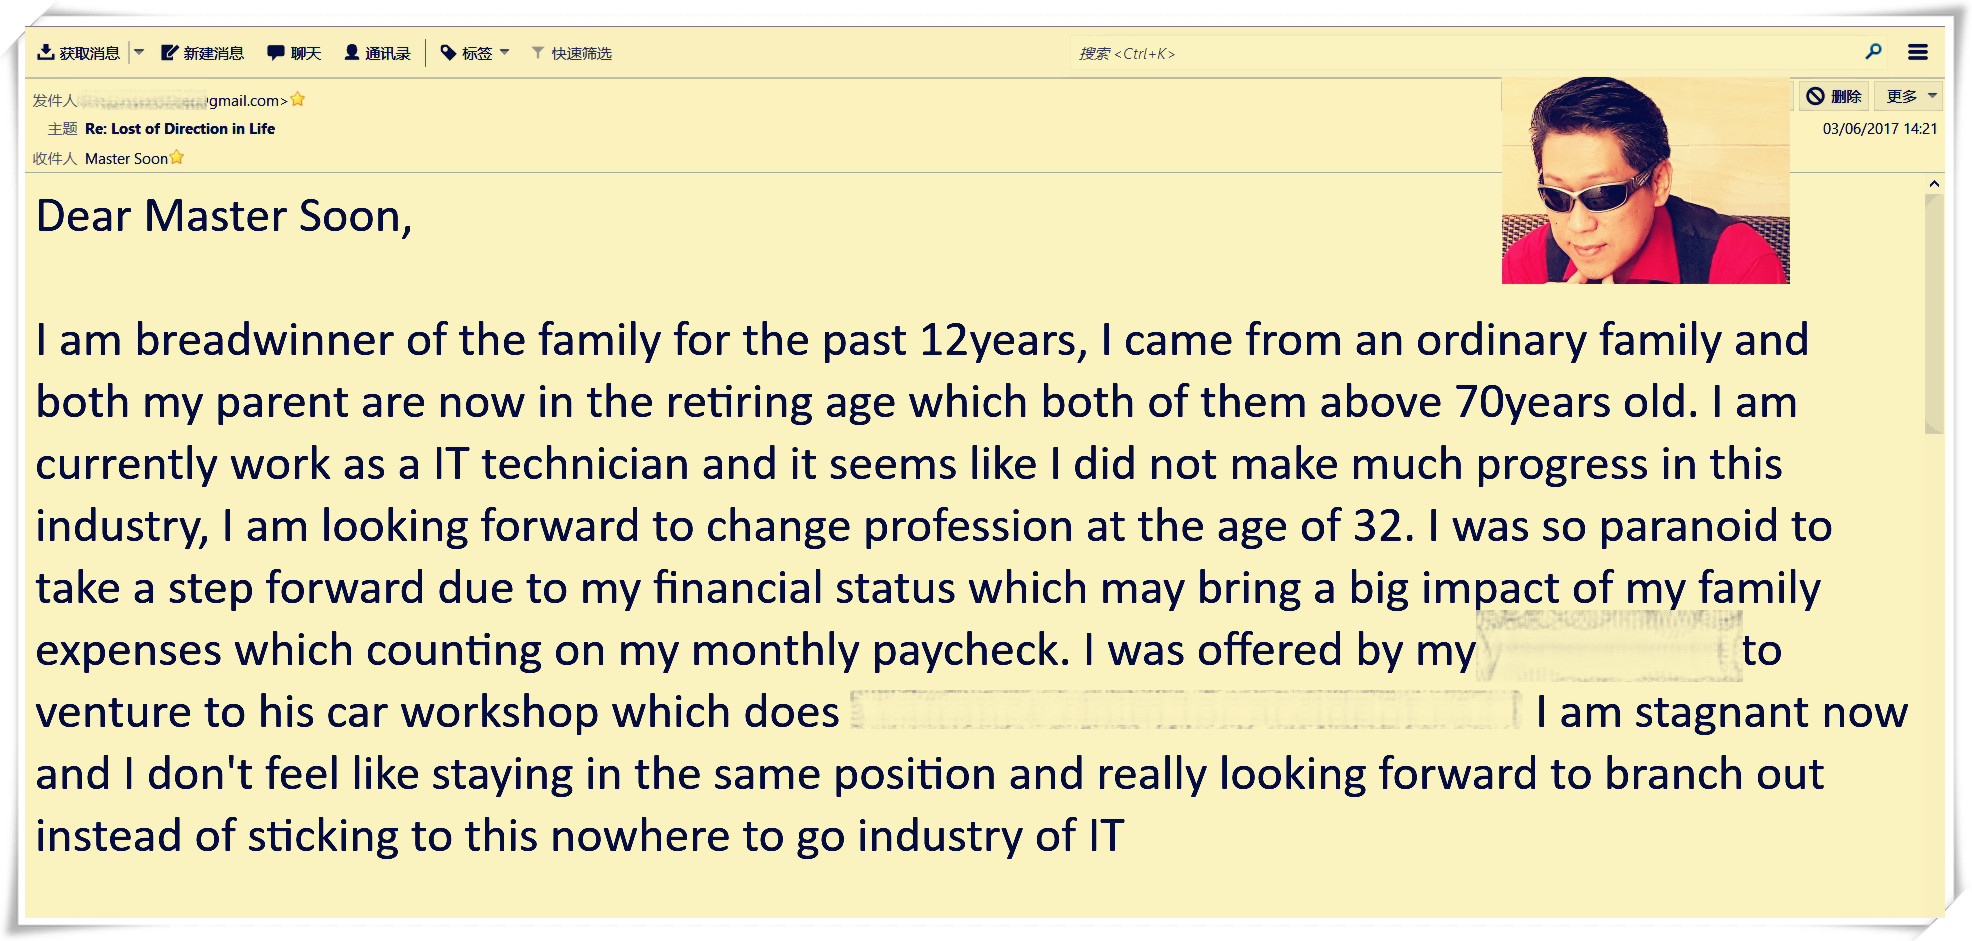Viewport: 1972px width, 941px height.
Task: Toggle the star beside Master Soon recipient
Action: [177, 158]
